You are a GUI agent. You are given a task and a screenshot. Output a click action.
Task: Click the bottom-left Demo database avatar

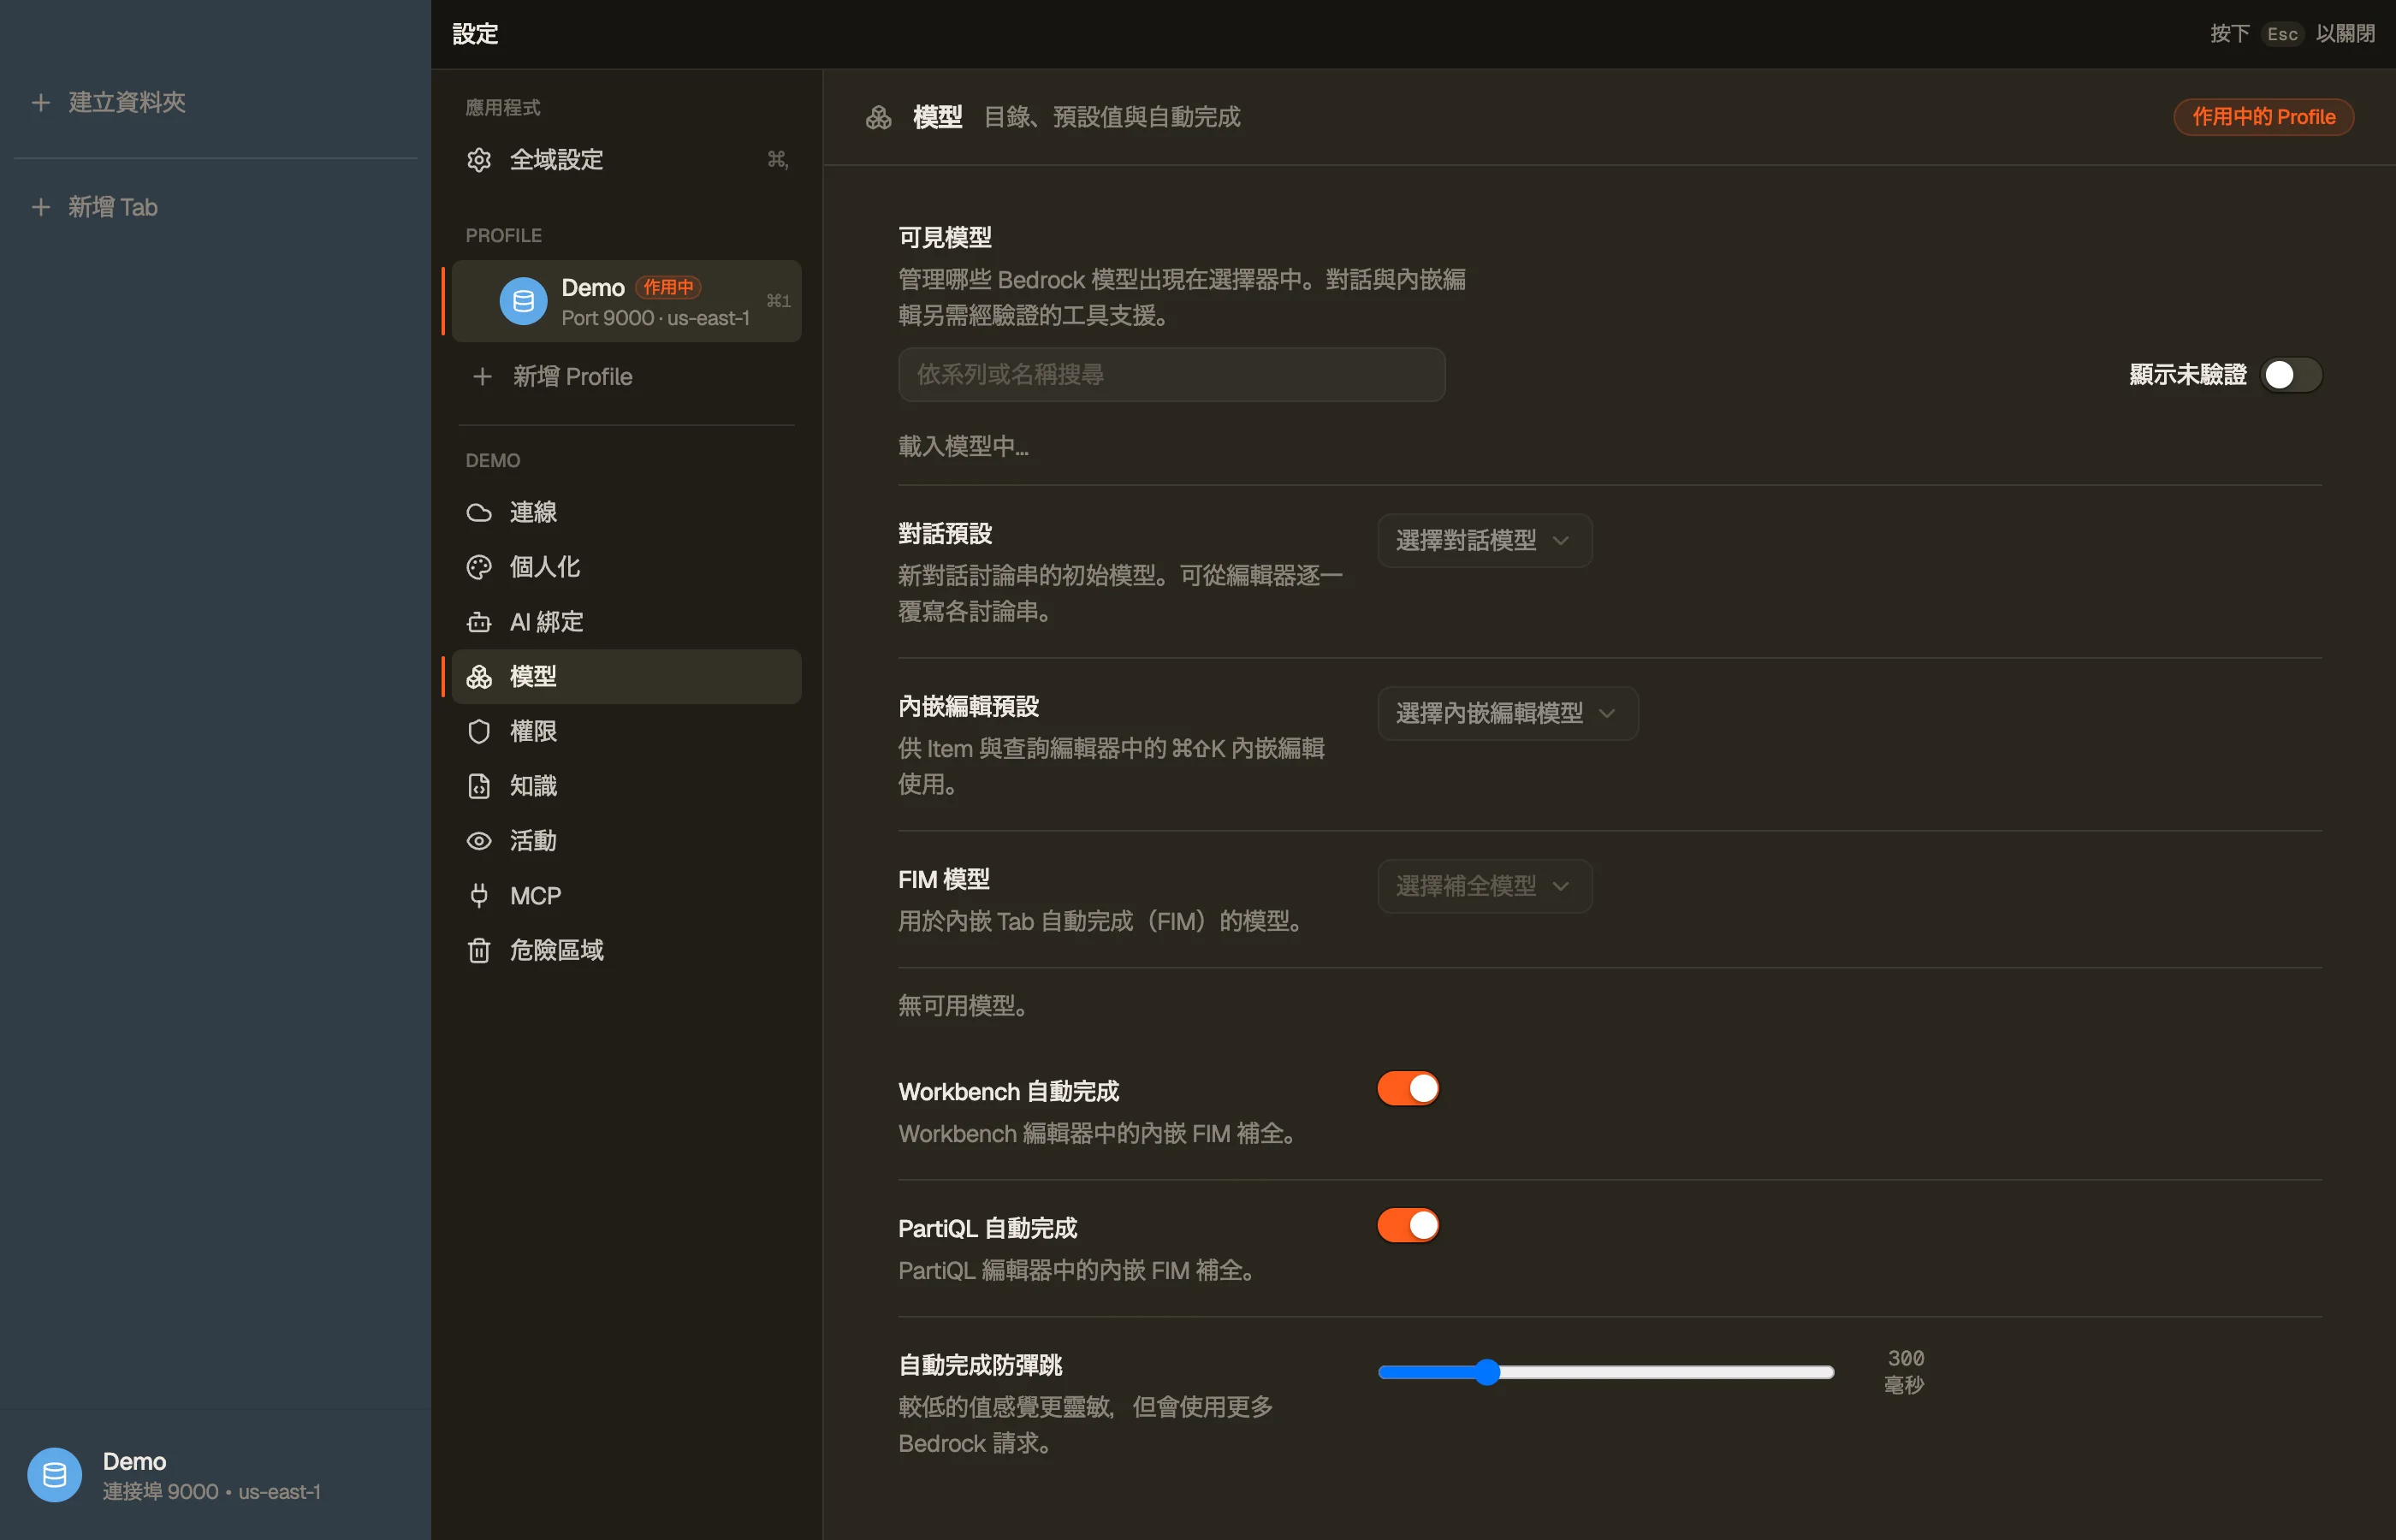pos(54,1475)
